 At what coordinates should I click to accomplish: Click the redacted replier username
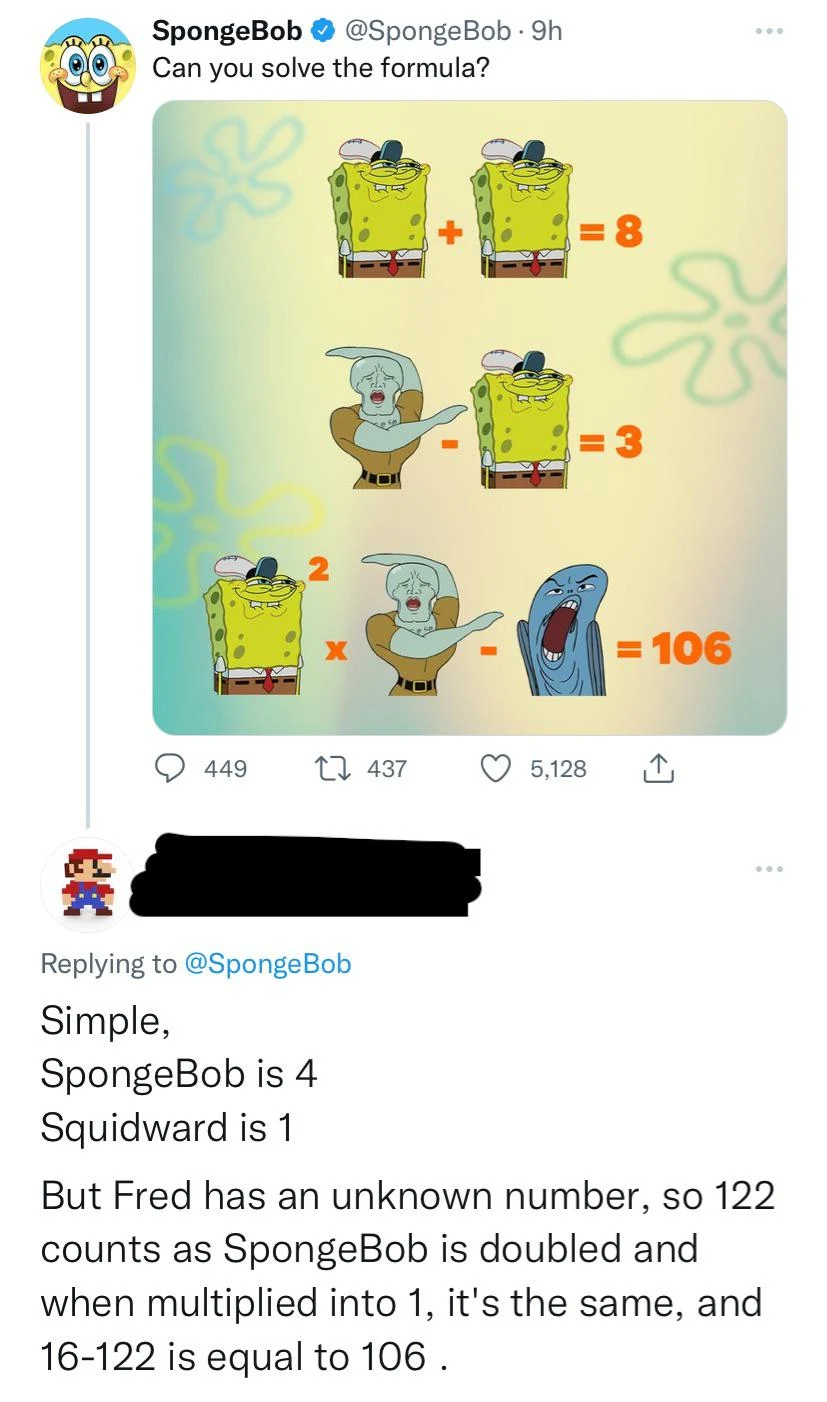coord(306,876)
